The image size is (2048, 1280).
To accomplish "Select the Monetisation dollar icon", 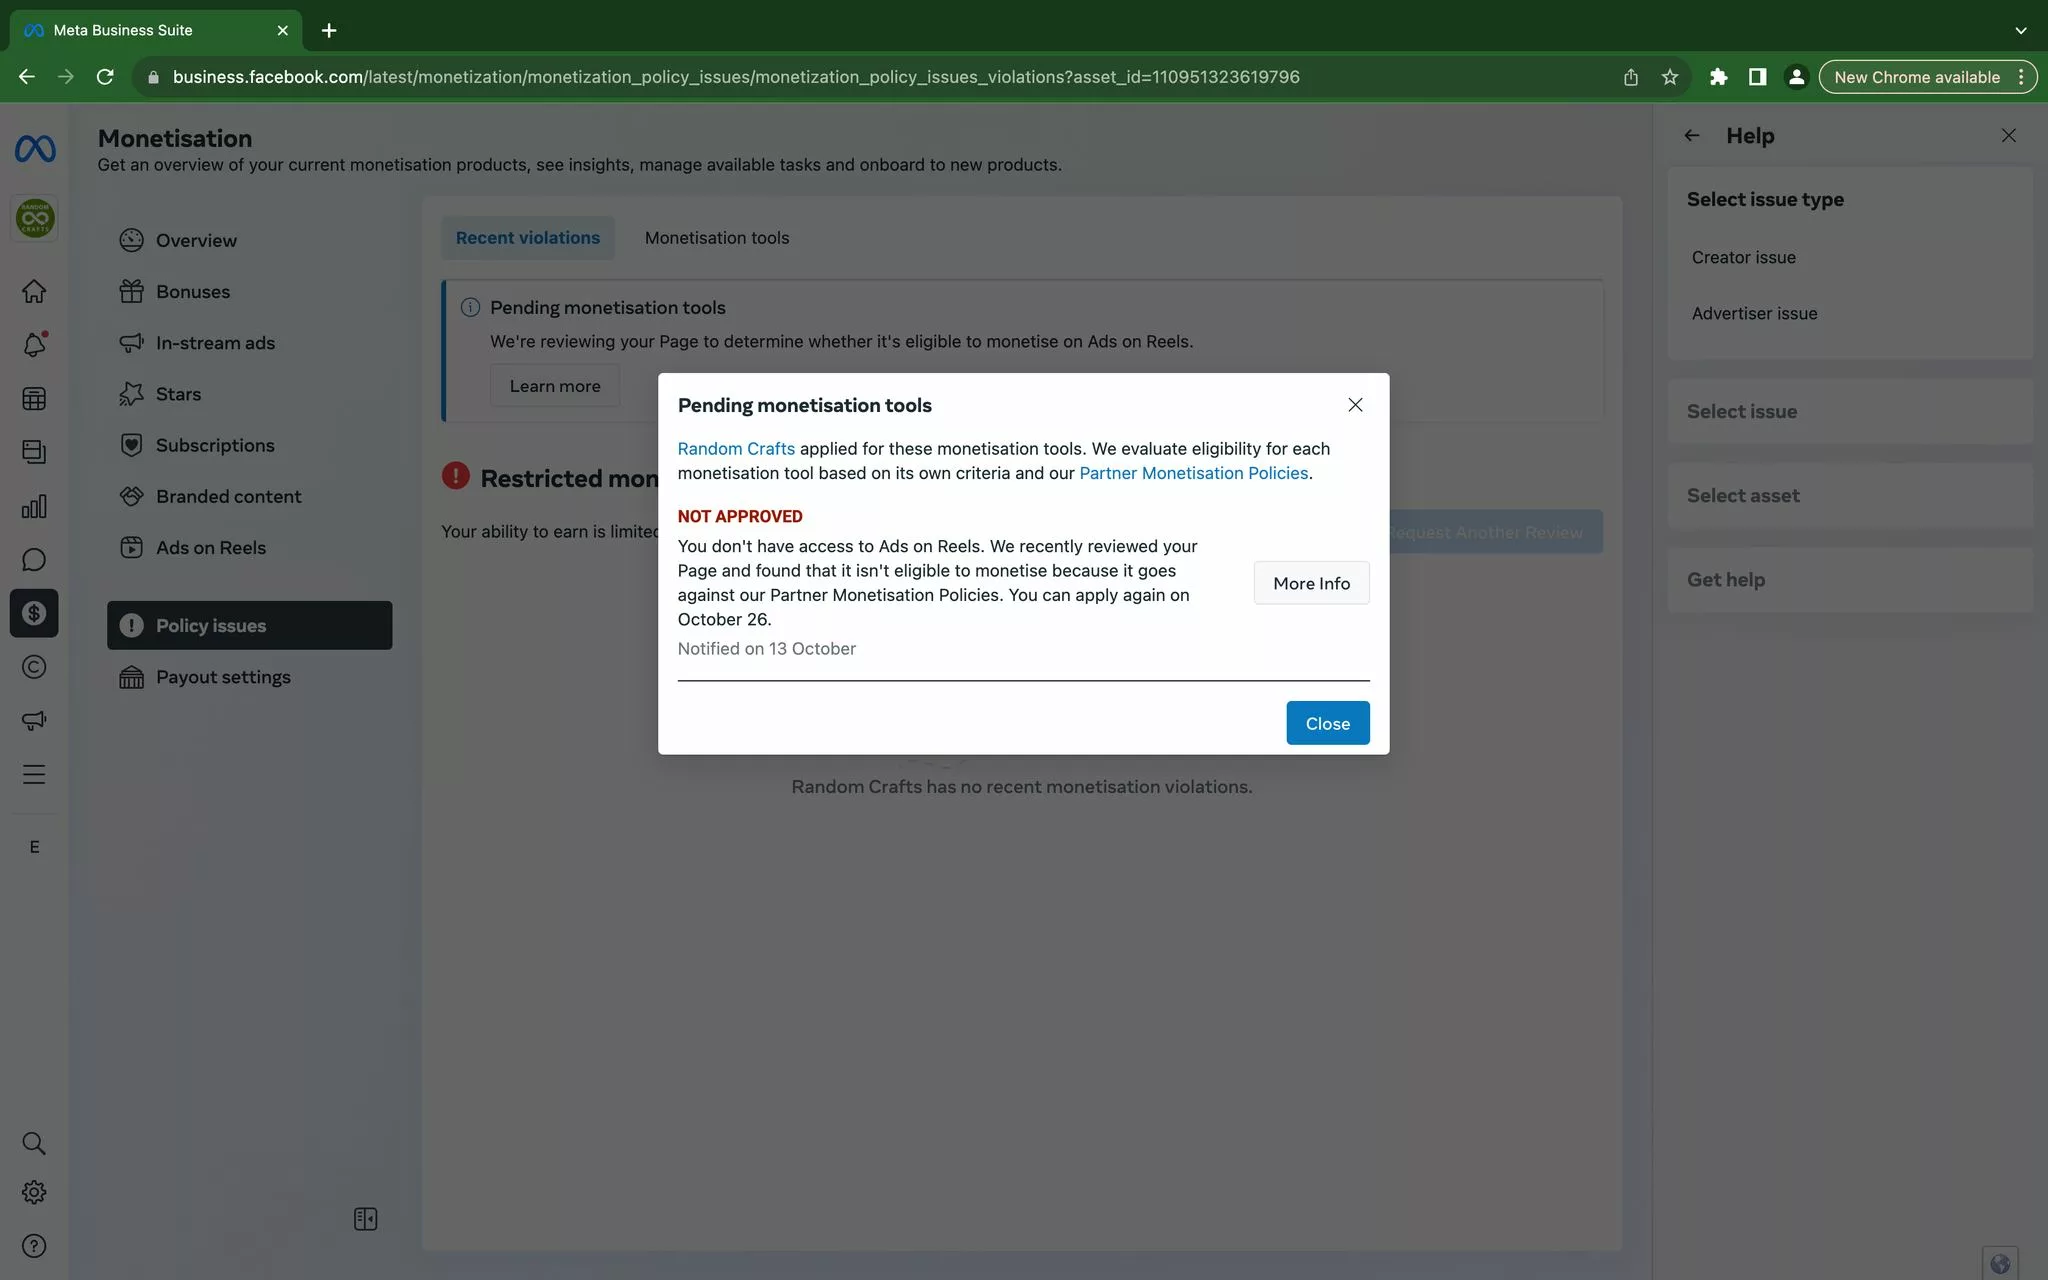I will point(34,613).
